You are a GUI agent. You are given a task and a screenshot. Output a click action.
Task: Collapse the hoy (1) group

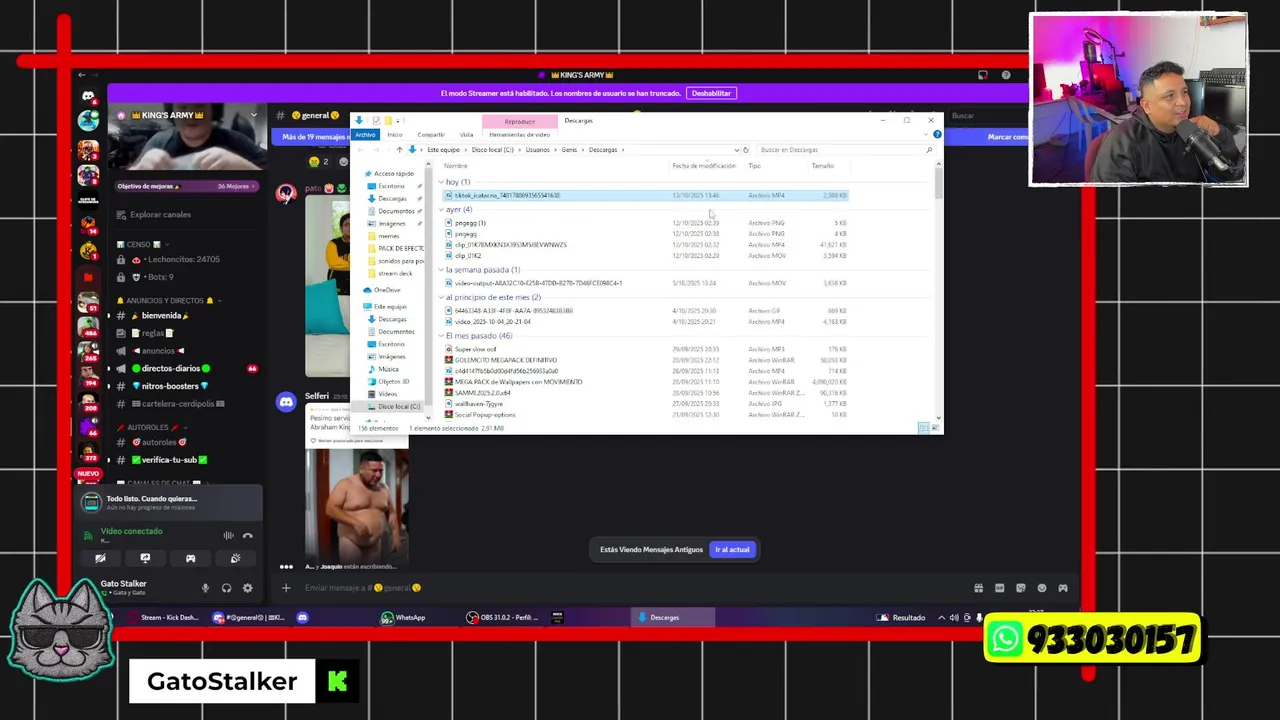pos(441,182)
